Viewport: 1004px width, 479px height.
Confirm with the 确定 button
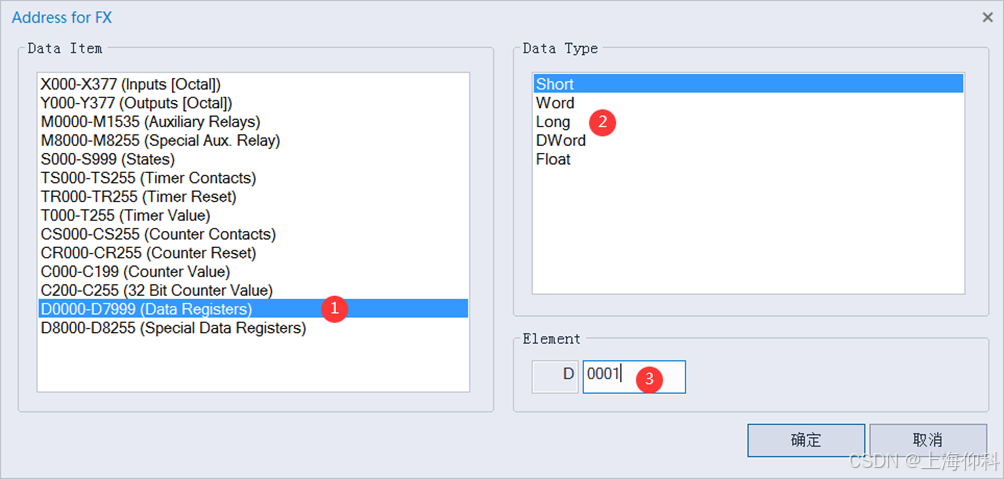coord(805,440)
